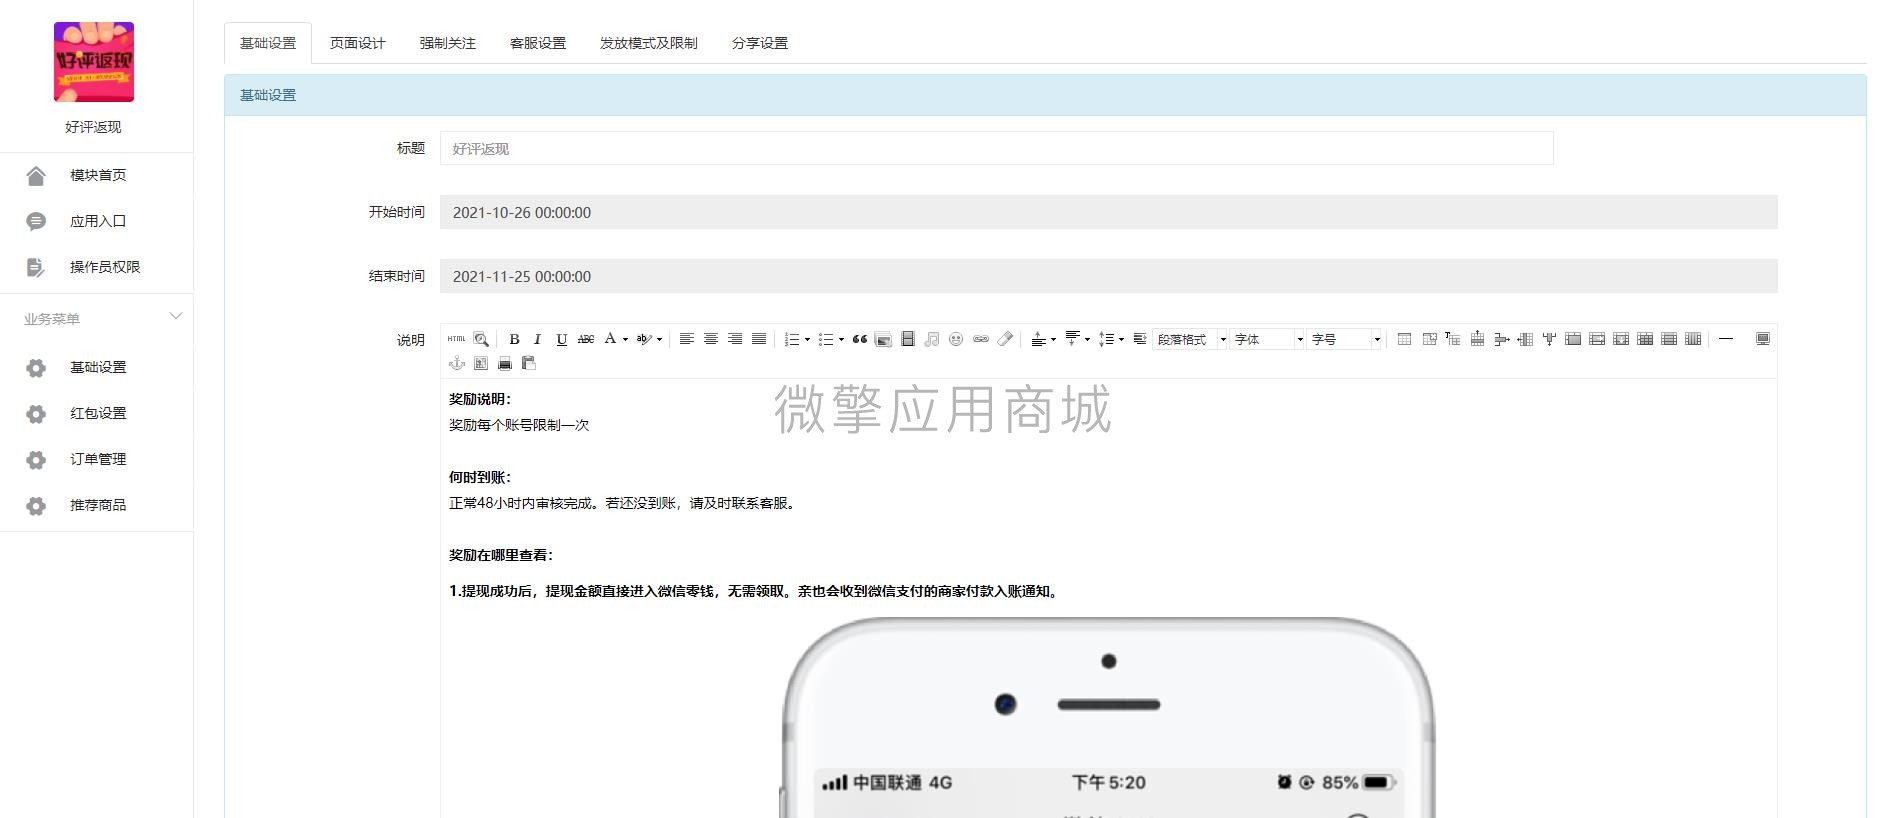Center align the text
The width and height of the screenshot is (1885, 818).
[711, 339]
